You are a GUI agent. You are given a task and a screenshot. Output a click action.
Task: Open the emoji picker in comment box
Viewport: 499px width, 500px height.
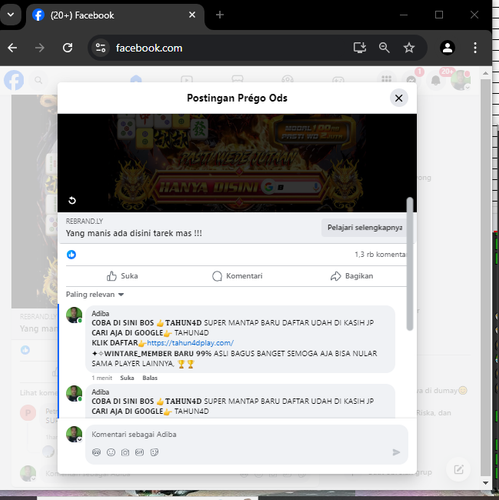(x=111, y=452)
